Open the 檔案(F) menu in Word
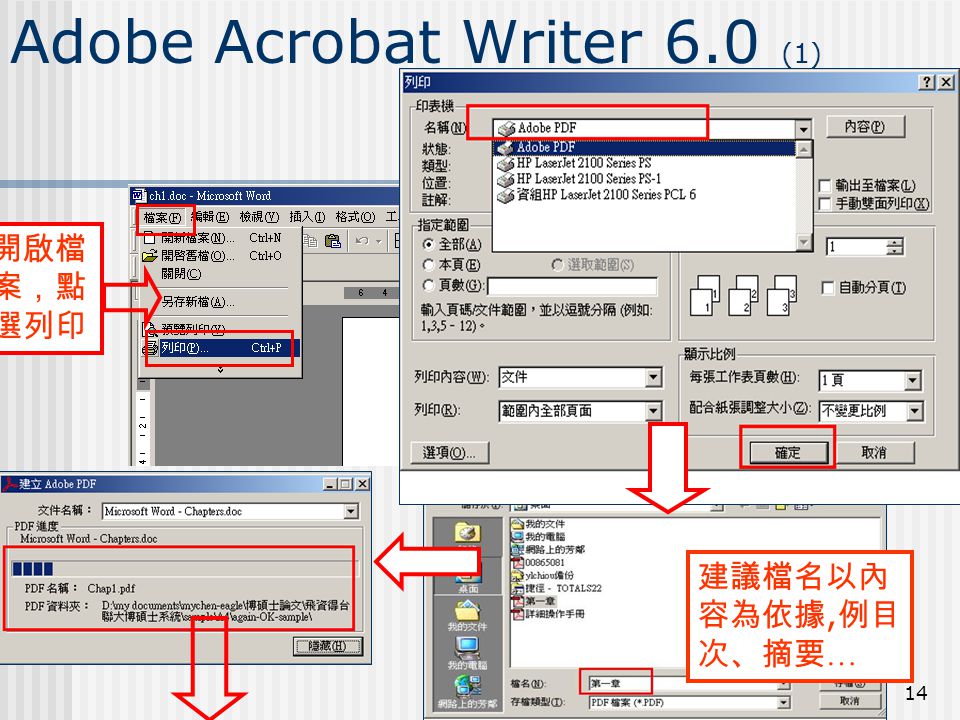 (x=162, y=217)
